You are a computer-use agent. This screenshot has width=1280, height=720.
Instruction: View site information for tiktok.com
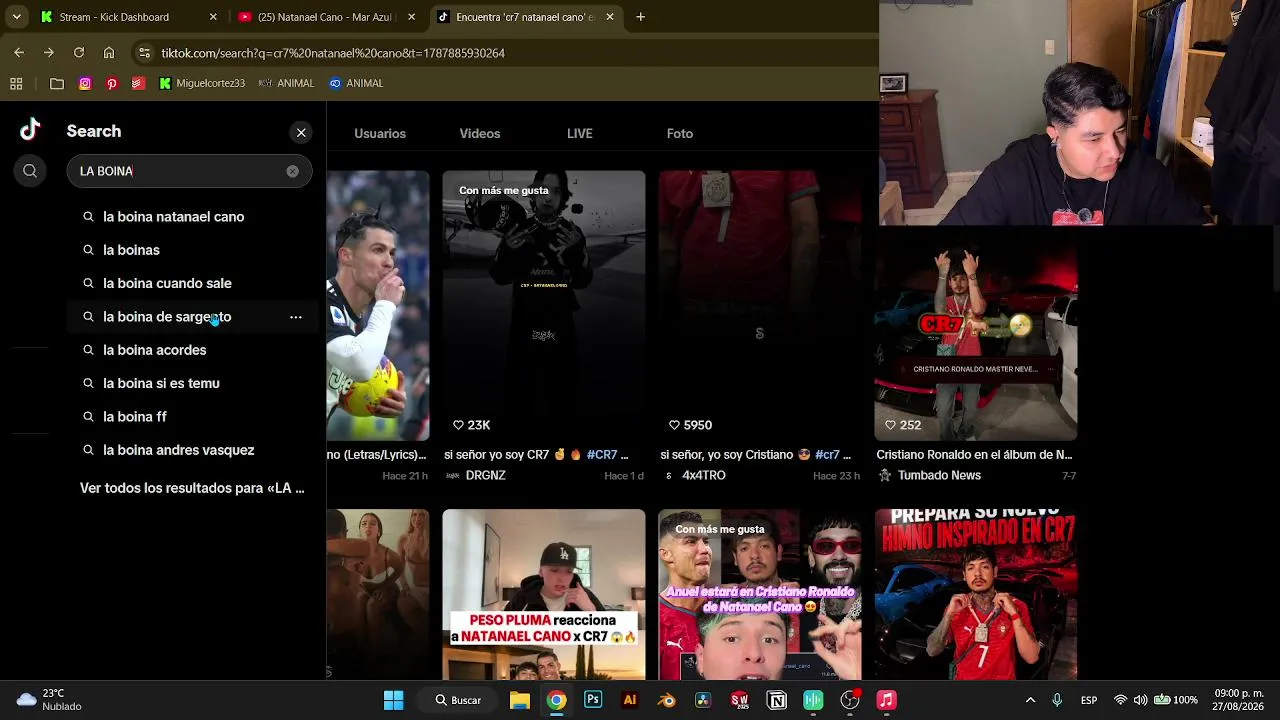pos(144,53)
